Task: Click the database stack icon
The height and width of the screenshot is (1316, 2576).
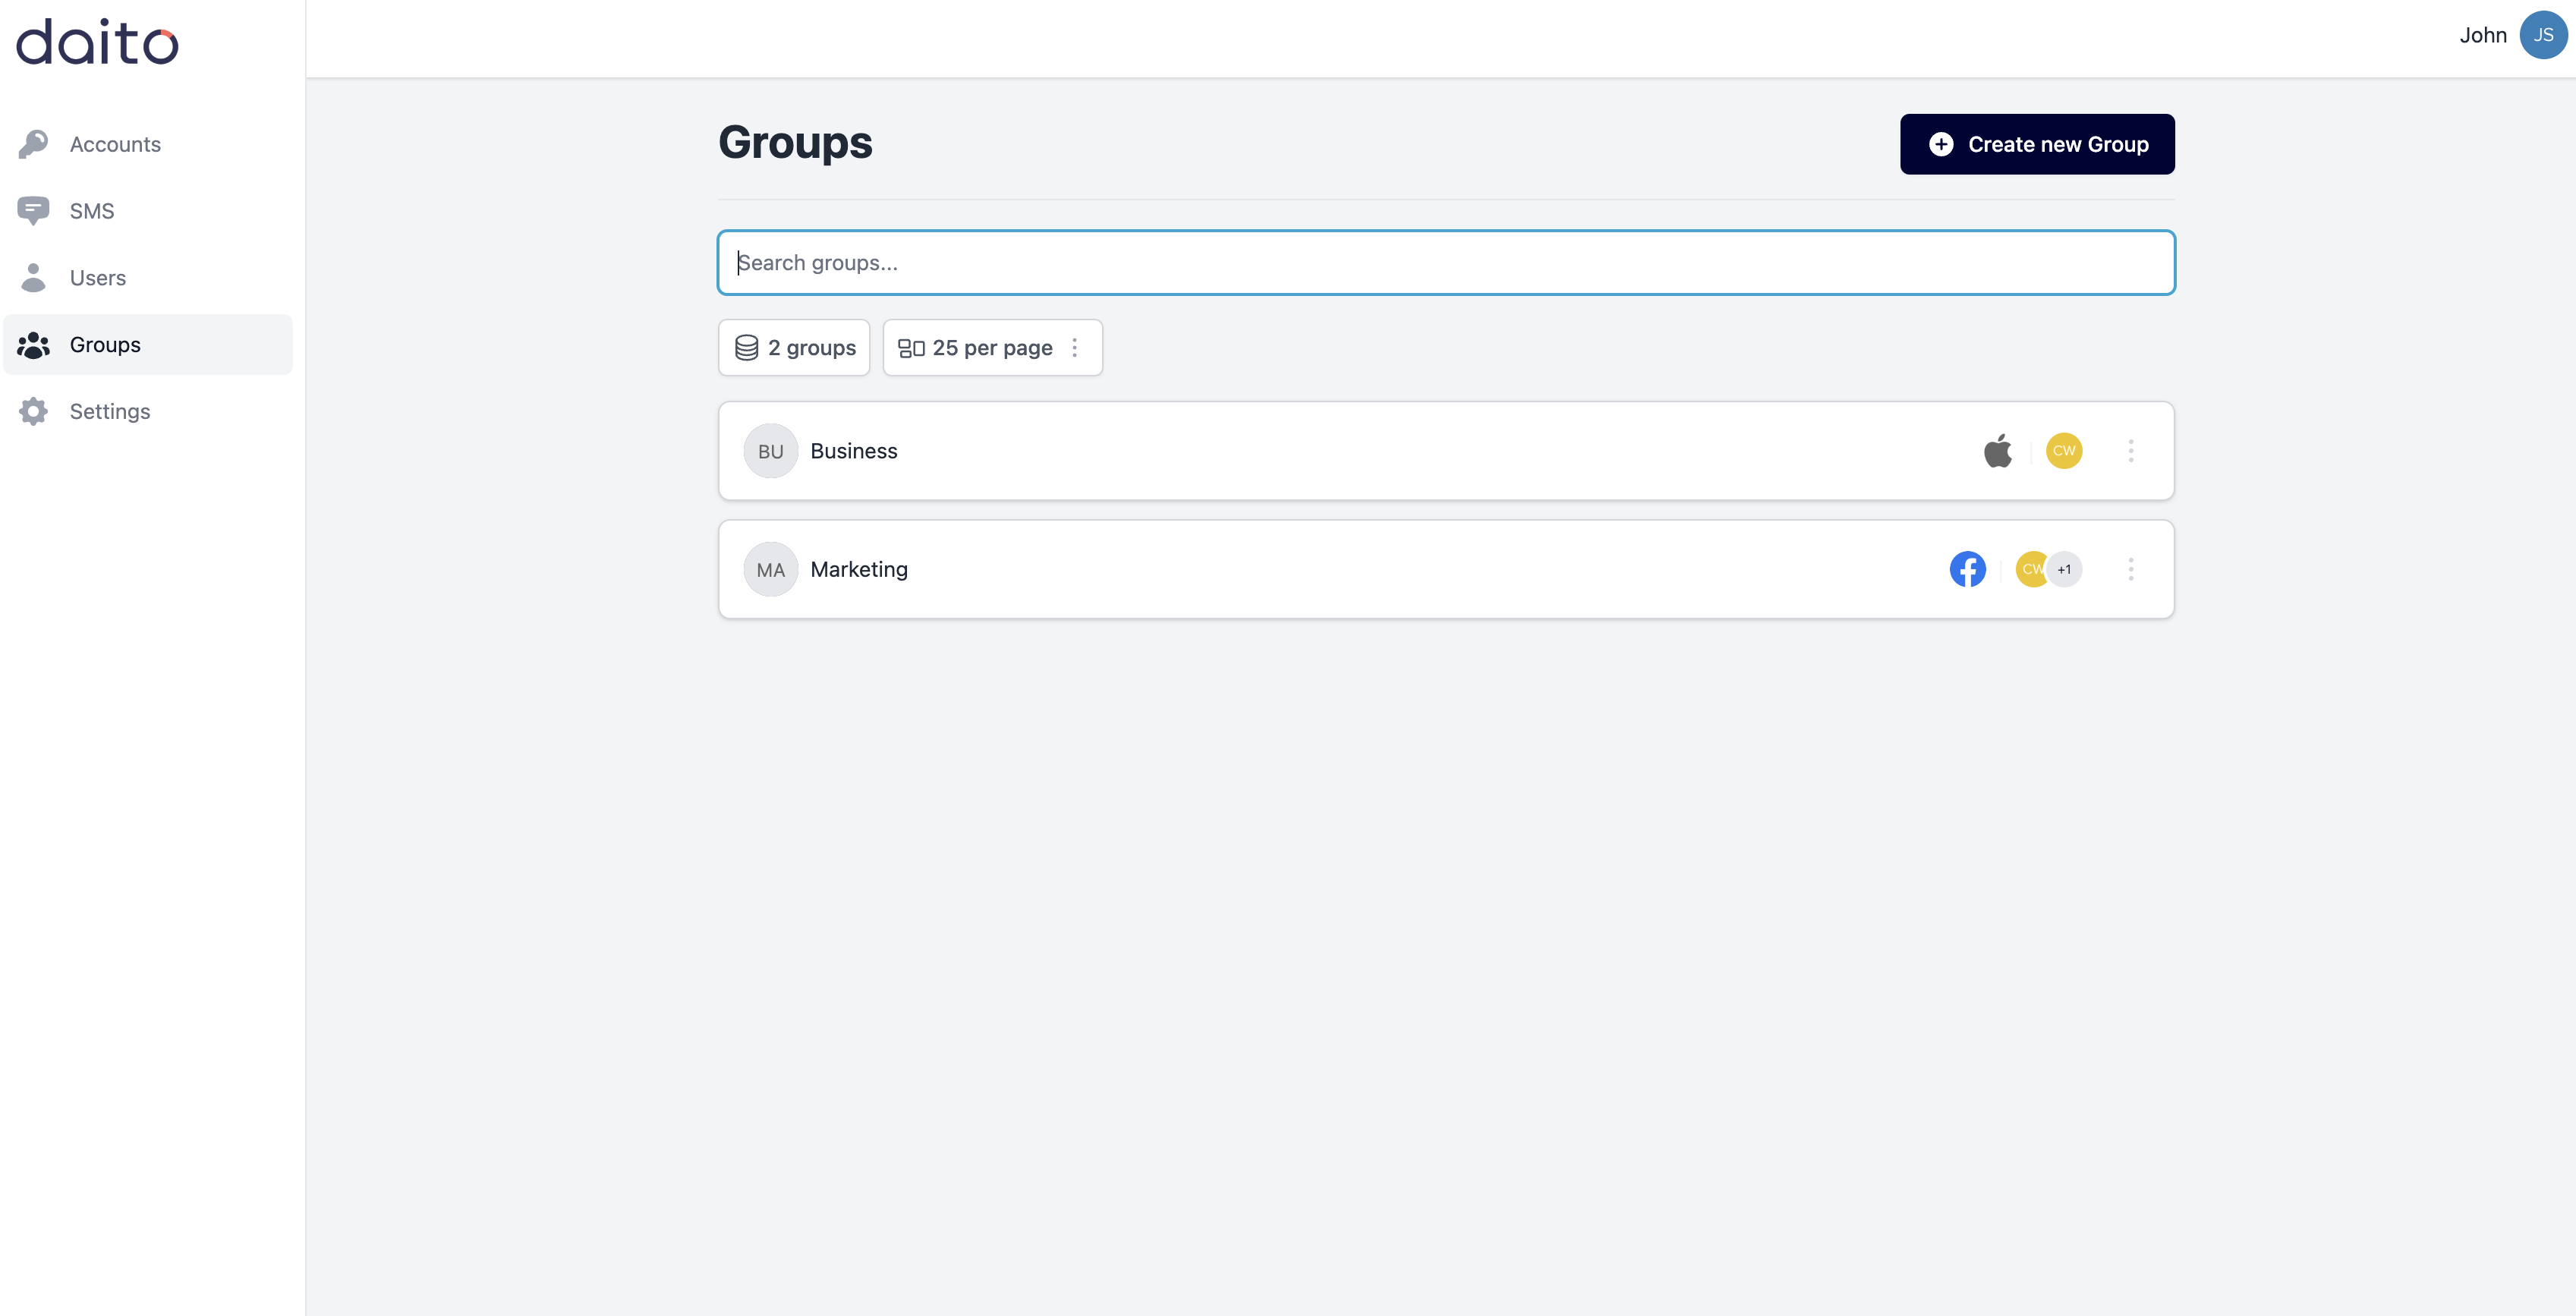Action: point(746,348)
